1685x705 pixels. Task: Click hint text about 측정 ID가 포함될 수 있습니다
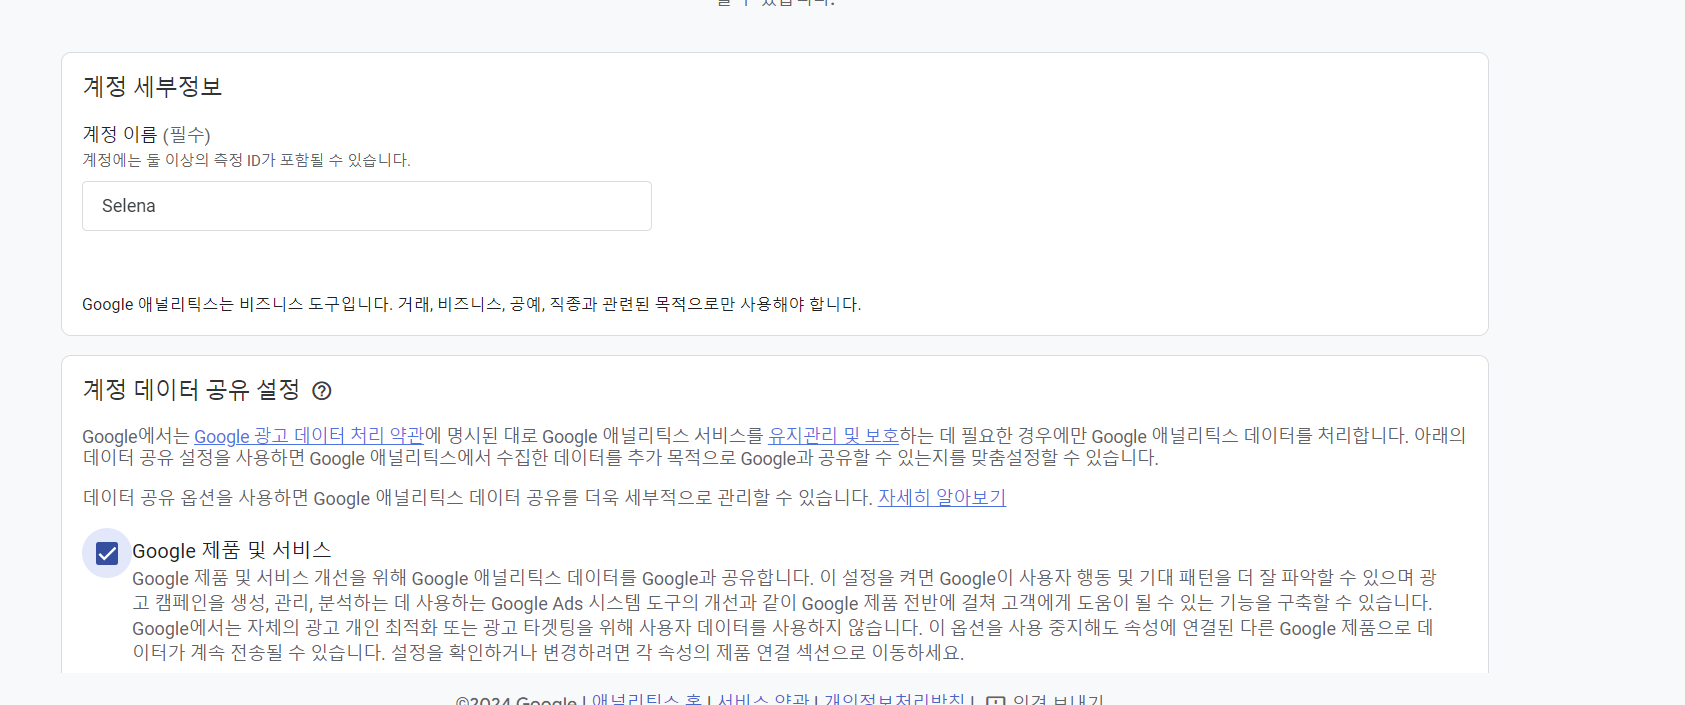coord(246,160)
